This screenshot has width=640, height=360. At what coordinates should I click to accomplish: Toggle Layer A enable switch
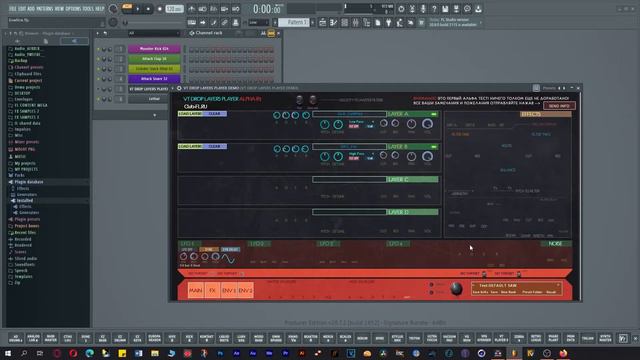click(x=433, y=114)
